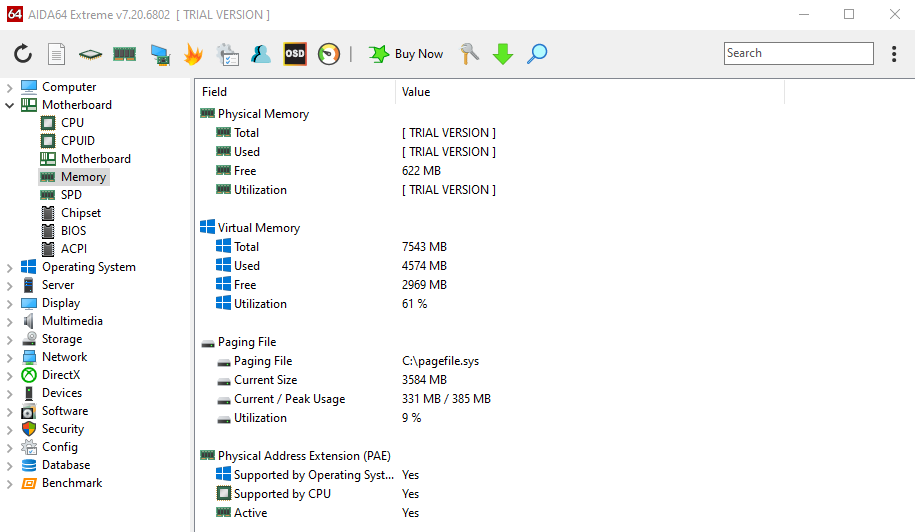Open the BIOS tree item
This screenshot has width=915, height=532.
tap(74, 231)
